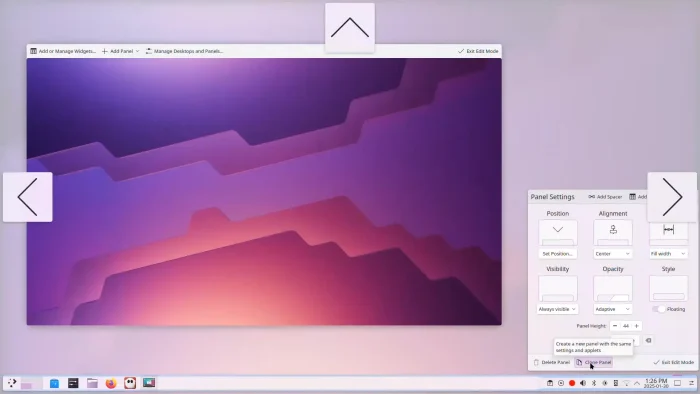The height and width of the screenshot is (394, 700).
Task: Open the Center alignment dropdown
Action: click(x=613, y=253)
